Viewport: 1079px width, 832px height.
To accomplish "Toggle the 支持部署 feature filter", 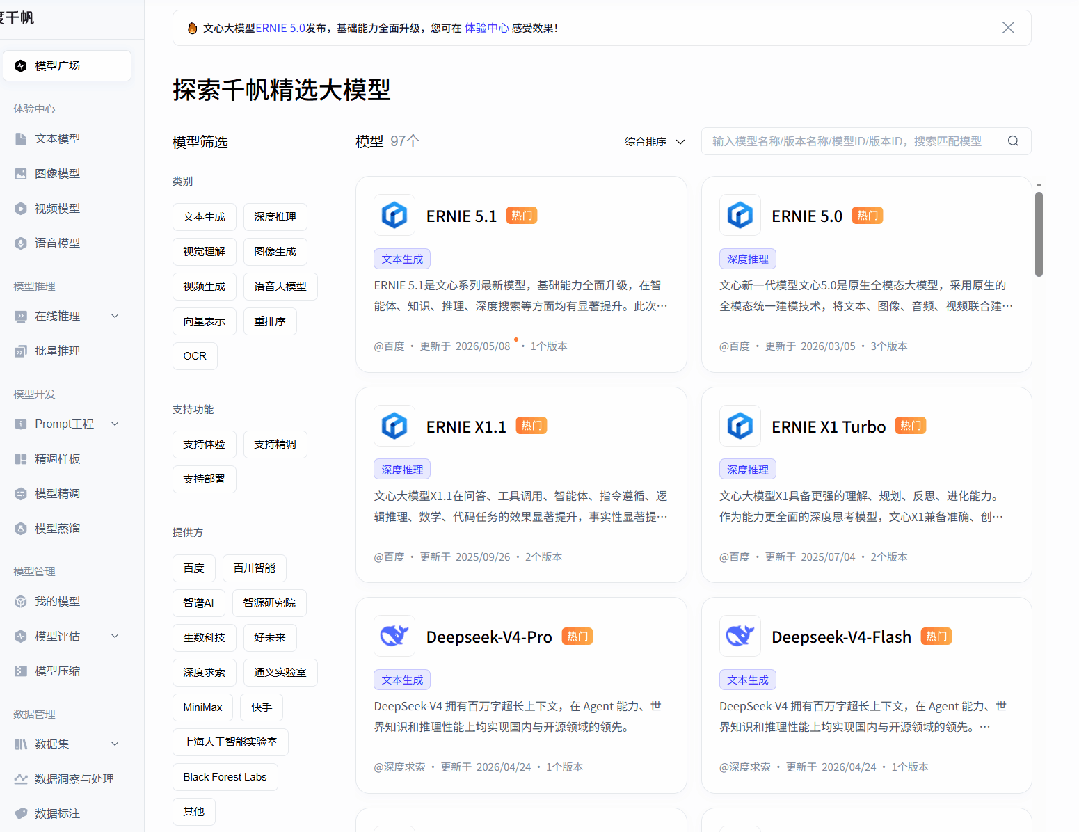I will [204, 479].
